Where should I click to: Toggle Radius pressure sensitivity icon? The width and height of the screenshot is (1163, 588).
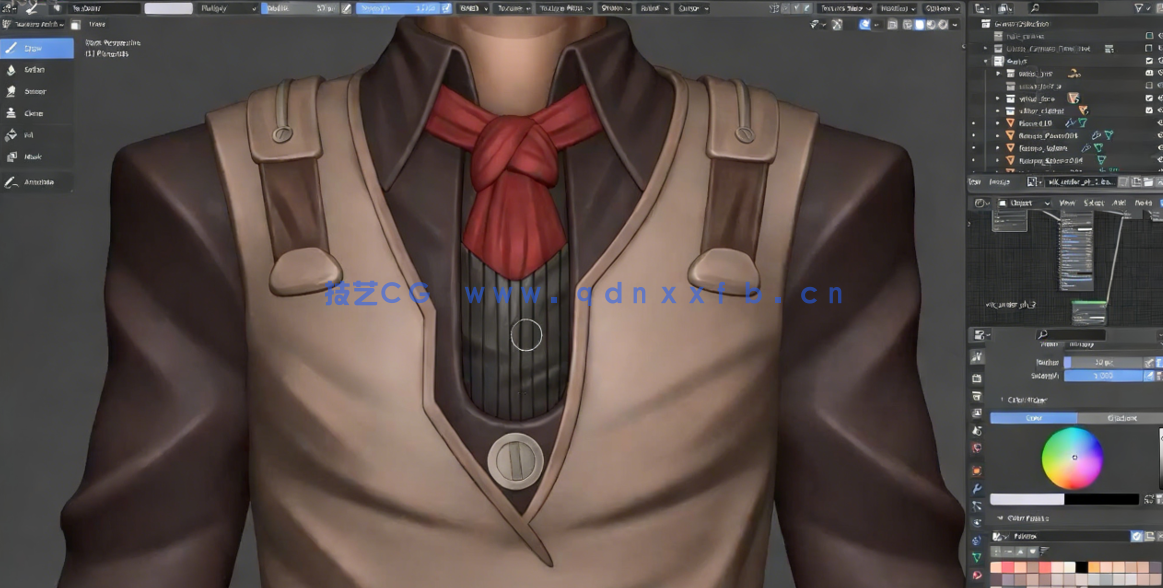pos(1149,362)
